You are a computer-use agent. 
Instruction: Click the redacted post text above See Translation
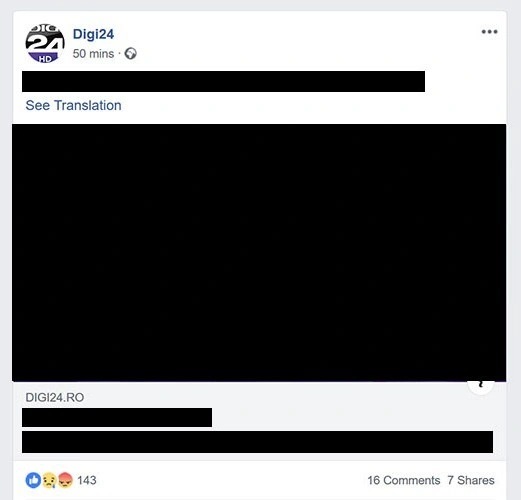coord(223,81)
